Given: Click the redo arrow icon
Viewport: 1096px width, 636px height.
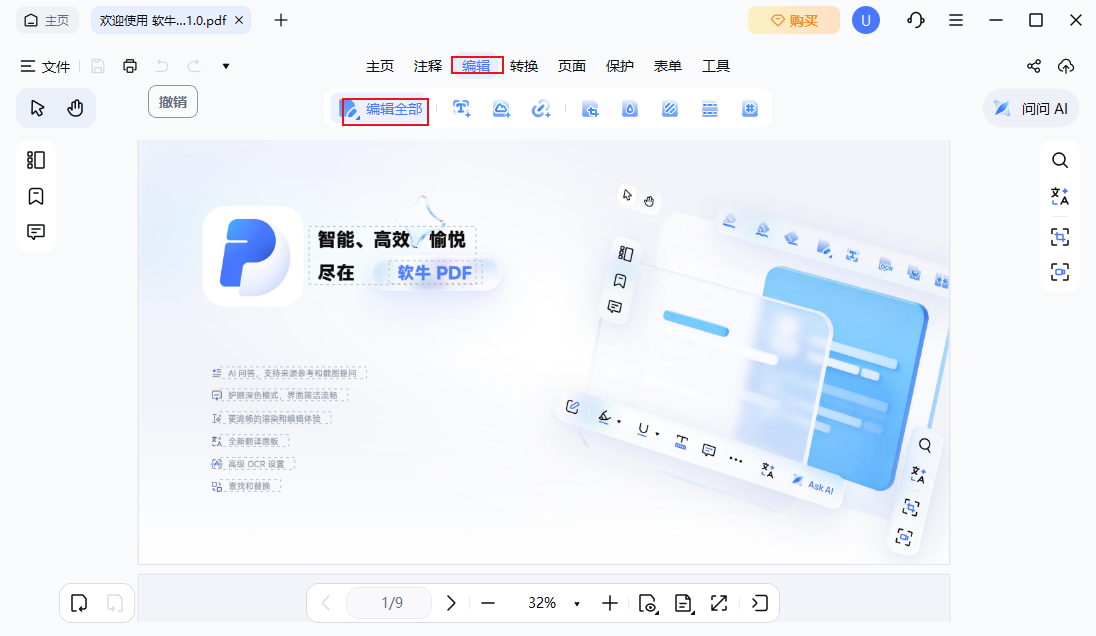Looking at the screenshot, I should 194,66.
